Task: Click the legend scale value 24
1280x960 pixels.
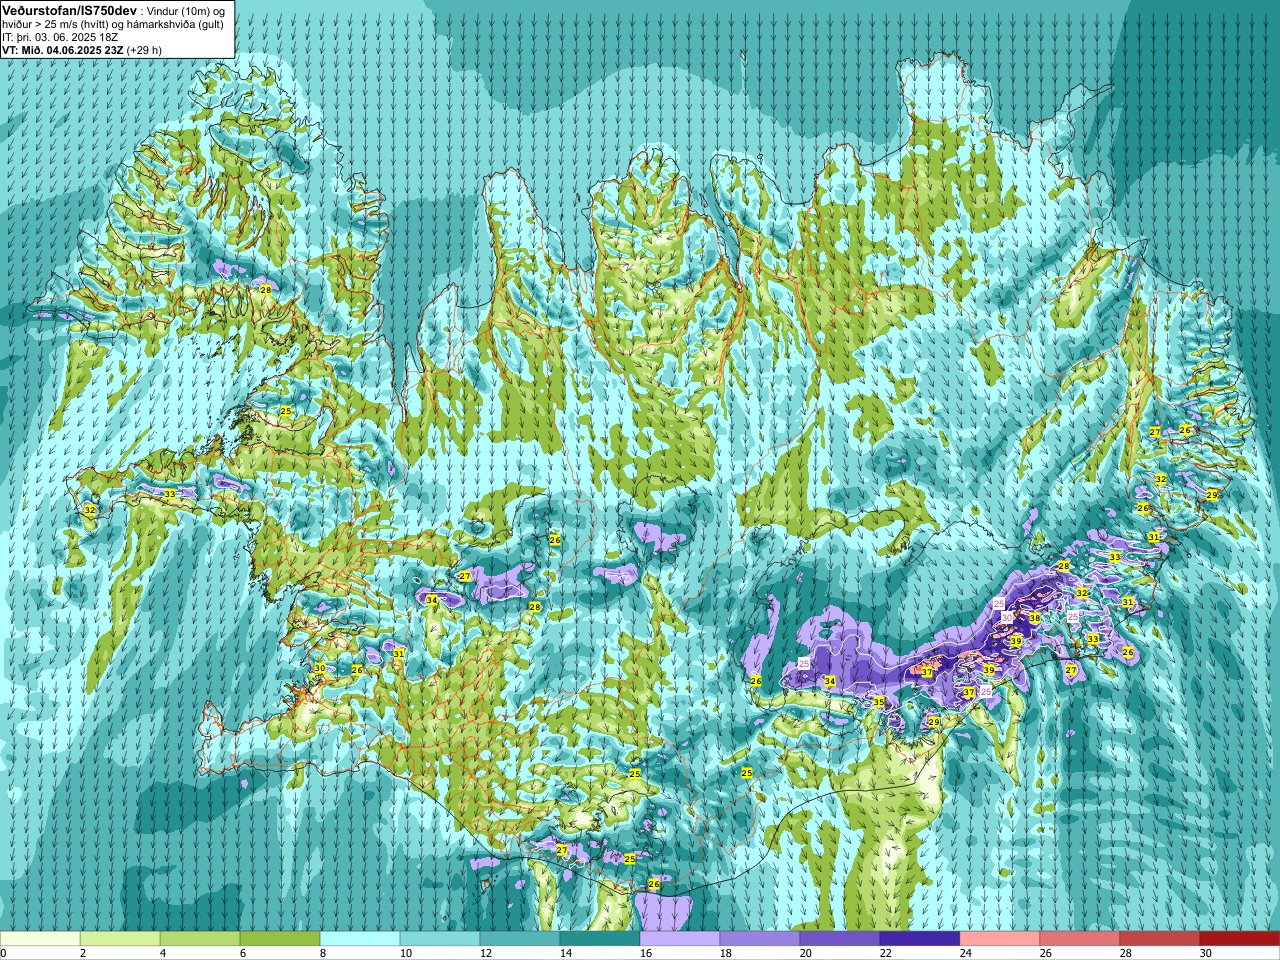Action: coord(966,953)
